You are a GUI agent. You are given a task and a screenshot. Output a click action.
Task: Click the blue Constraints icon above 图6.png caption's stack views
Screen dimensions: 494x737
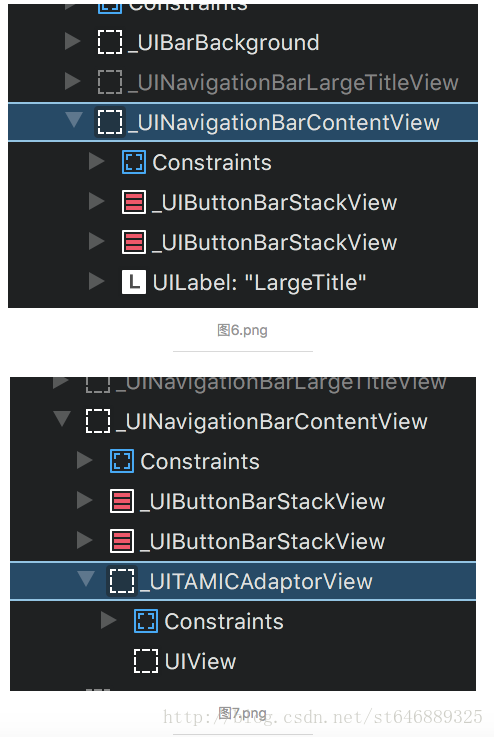[x=133, y=162]
